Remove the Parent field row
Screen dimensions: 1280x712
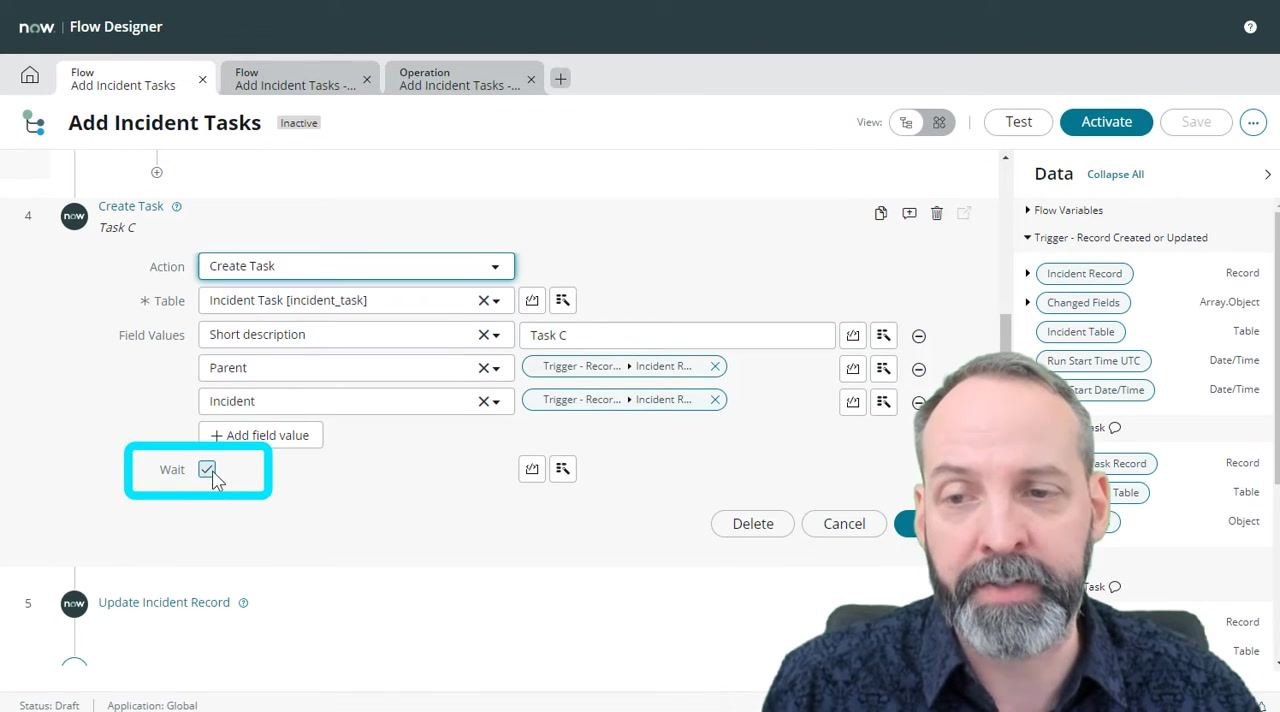tap(919, 369)
